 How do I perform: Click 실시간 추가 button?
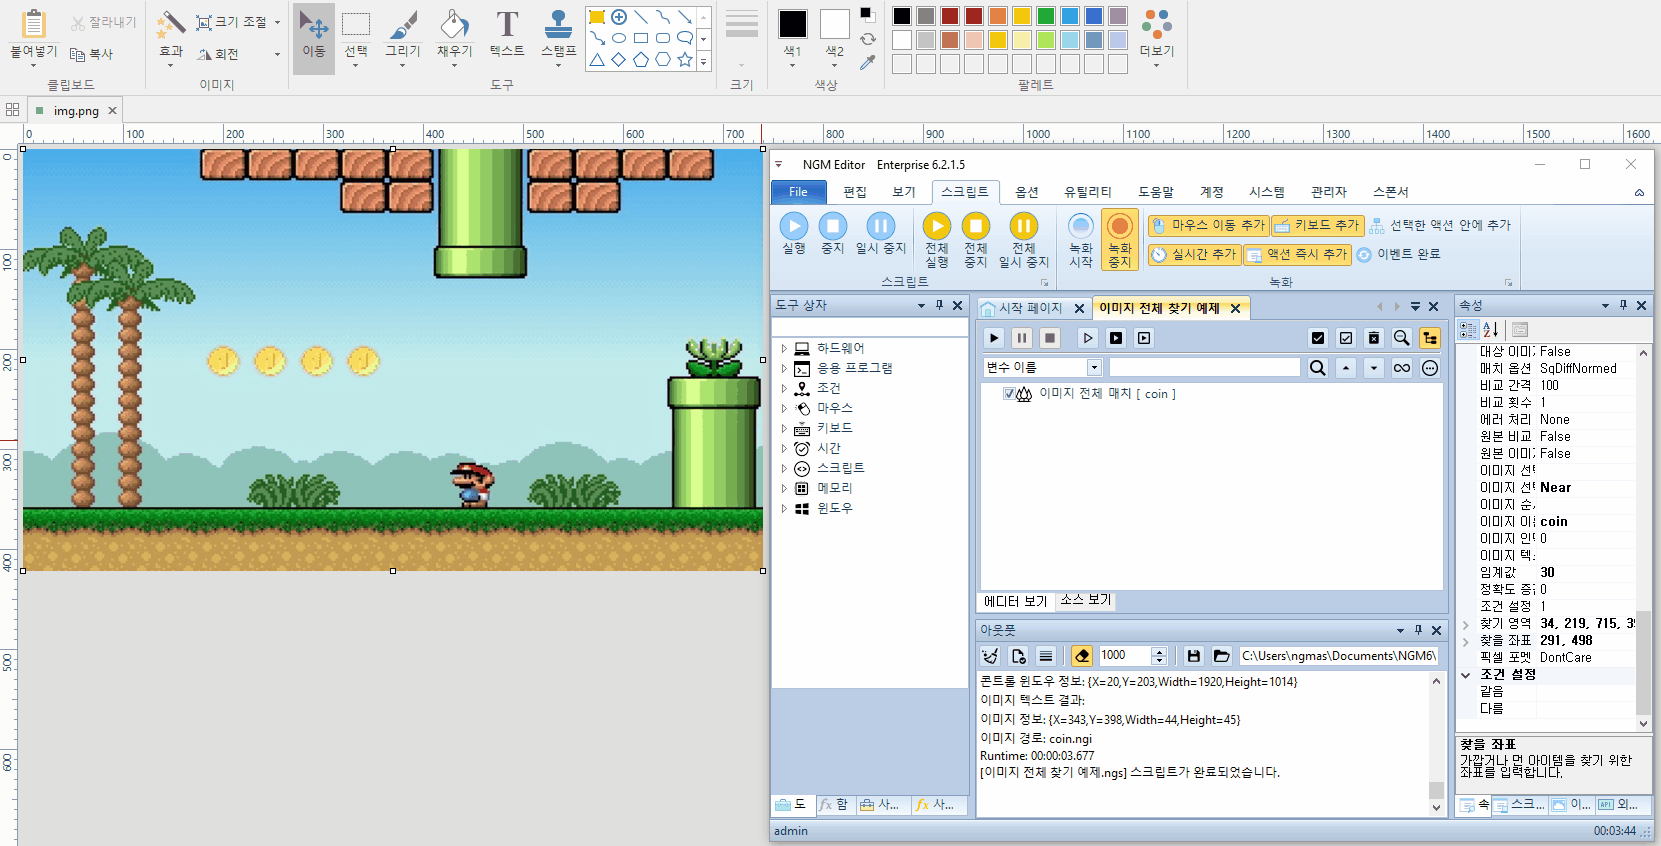point(1194,255)
